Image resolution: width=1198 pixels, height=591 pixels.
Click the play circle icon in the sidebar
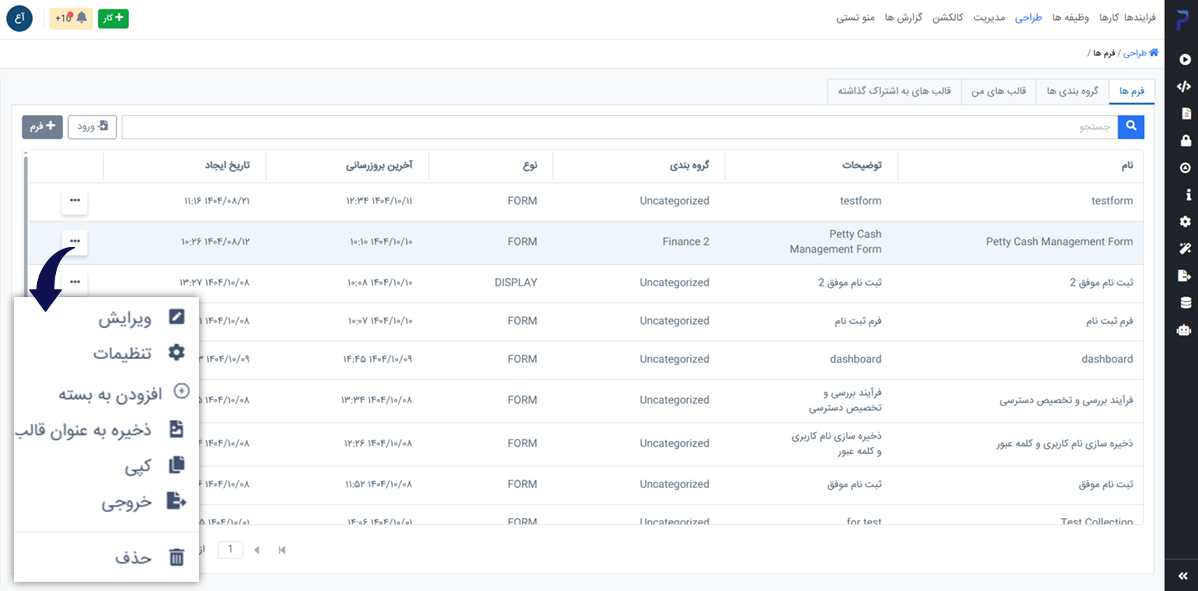click(x=1185, y=60)
